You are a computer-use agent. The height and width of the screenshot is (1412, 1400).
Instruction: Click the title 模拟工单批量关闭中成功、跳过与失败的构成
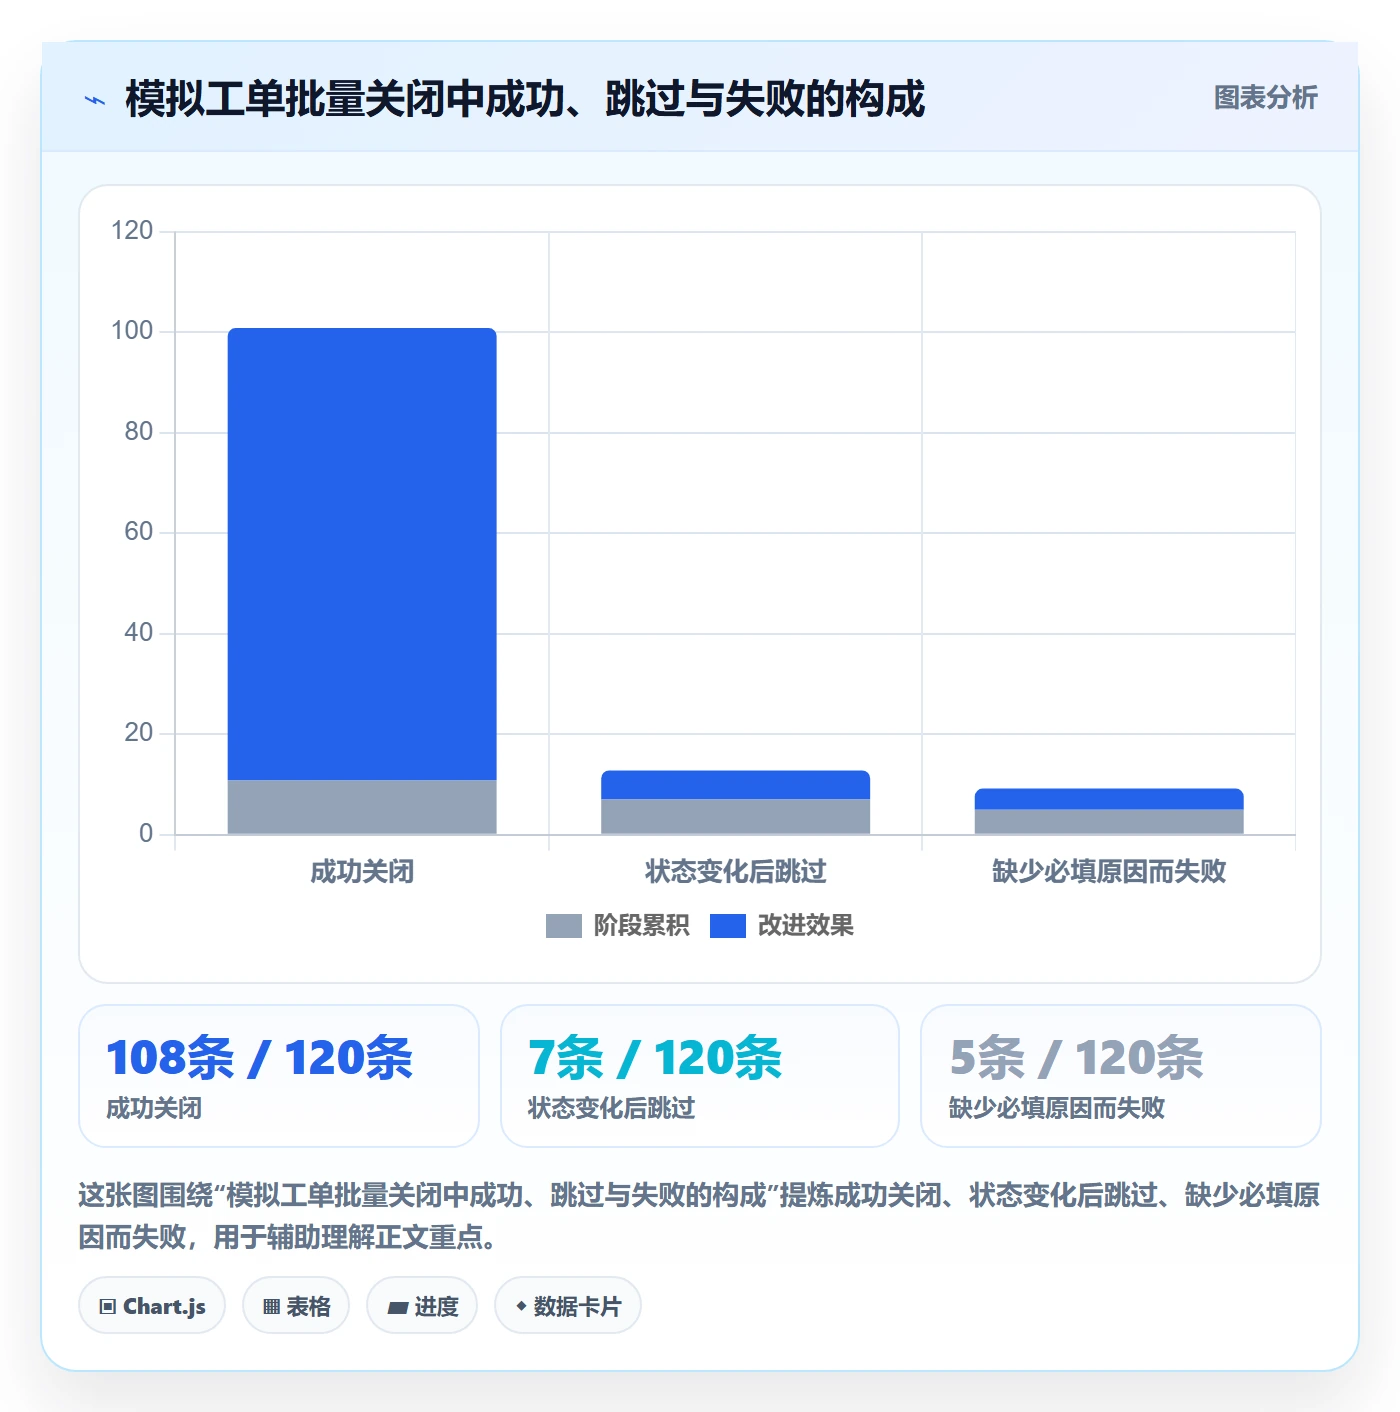tap(525, 99)
